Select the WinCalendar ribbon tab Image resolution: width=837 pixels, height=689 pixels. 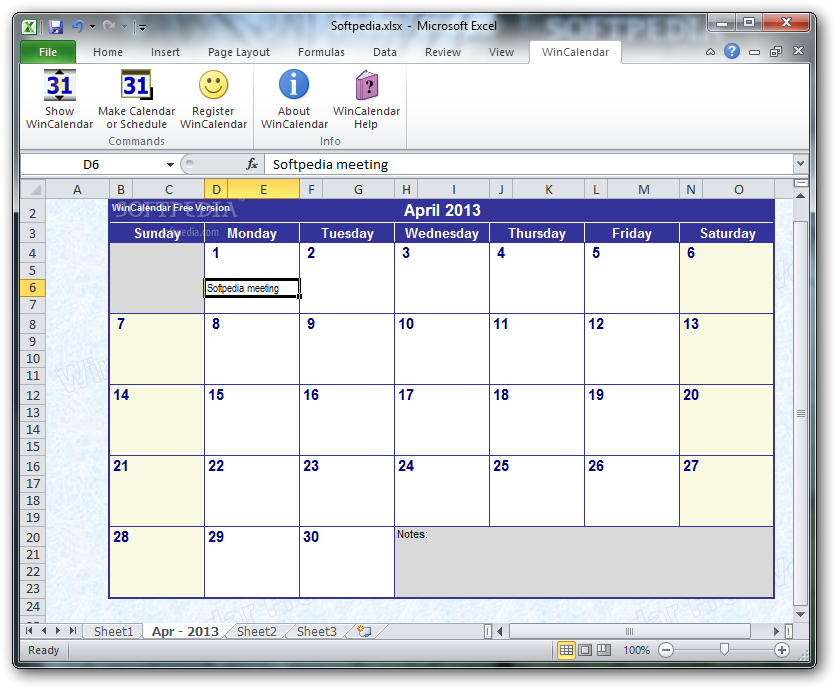(x=575, y=52)
